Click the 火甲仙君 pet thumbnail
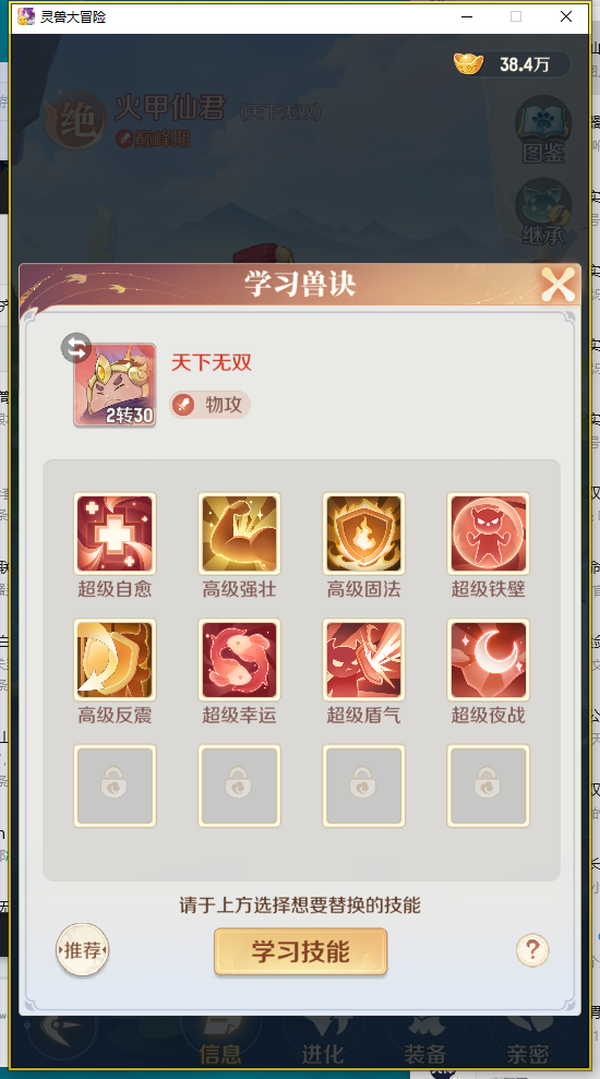 pyautogui.click(x=115, y=385)
